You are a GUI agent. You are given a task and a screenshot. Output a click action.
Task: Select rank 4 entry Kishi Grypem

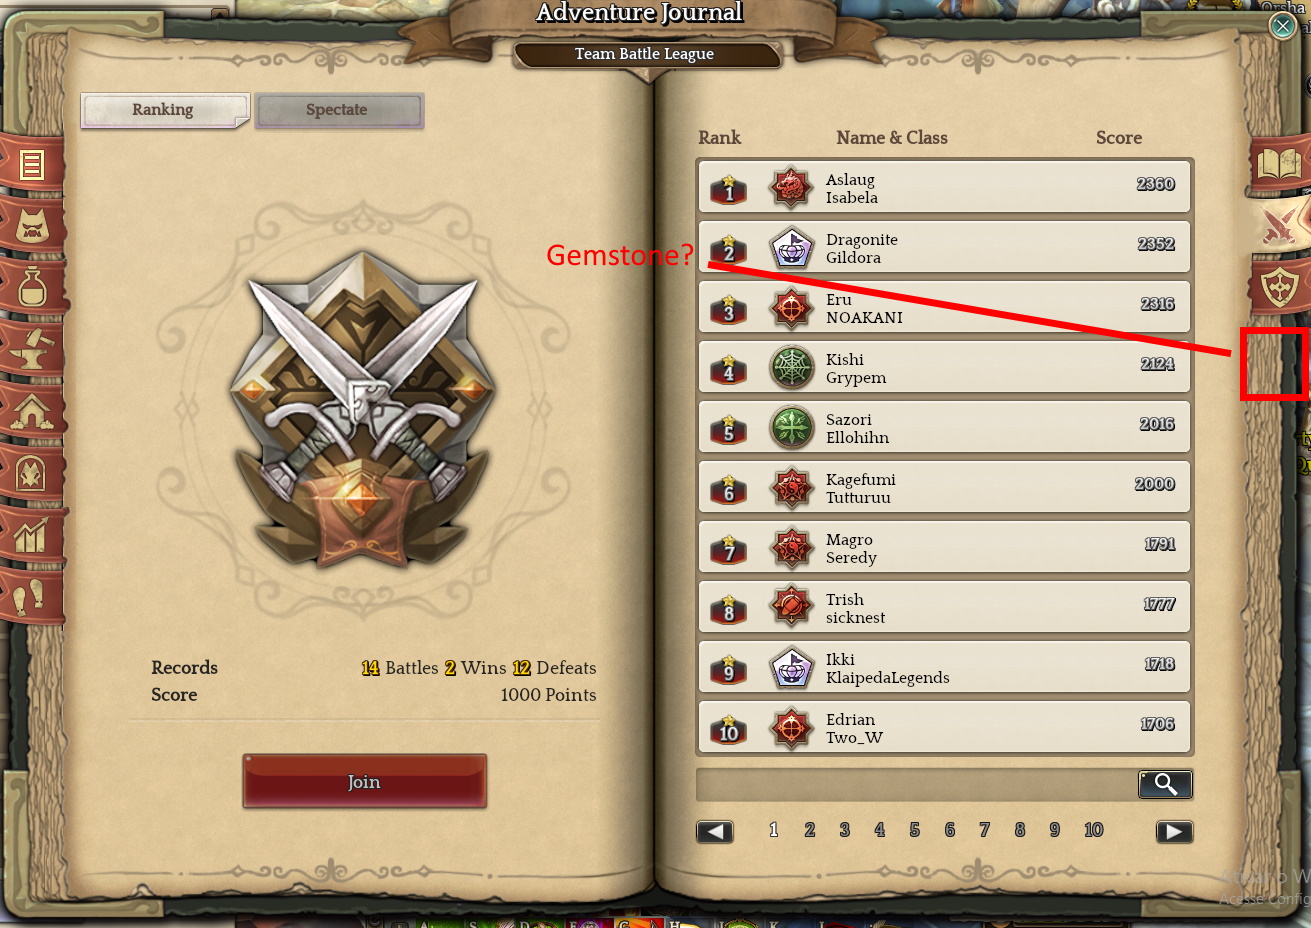[944, 368]
